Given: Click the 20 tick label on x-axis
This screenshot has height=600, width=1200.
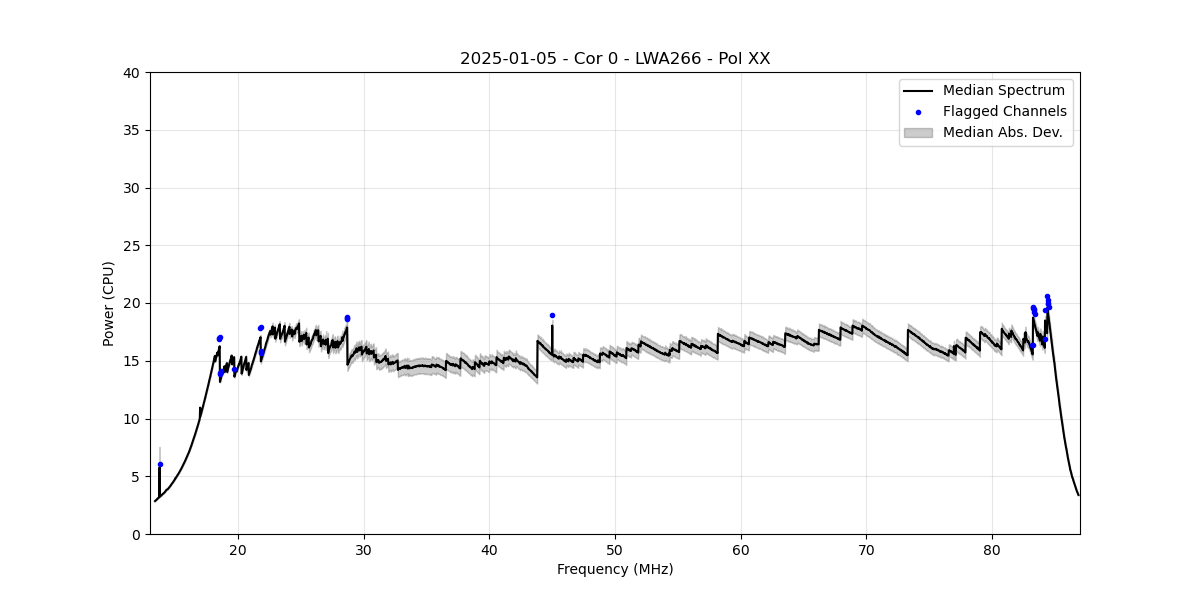Looking at the screenshot, I should [238, 550].
